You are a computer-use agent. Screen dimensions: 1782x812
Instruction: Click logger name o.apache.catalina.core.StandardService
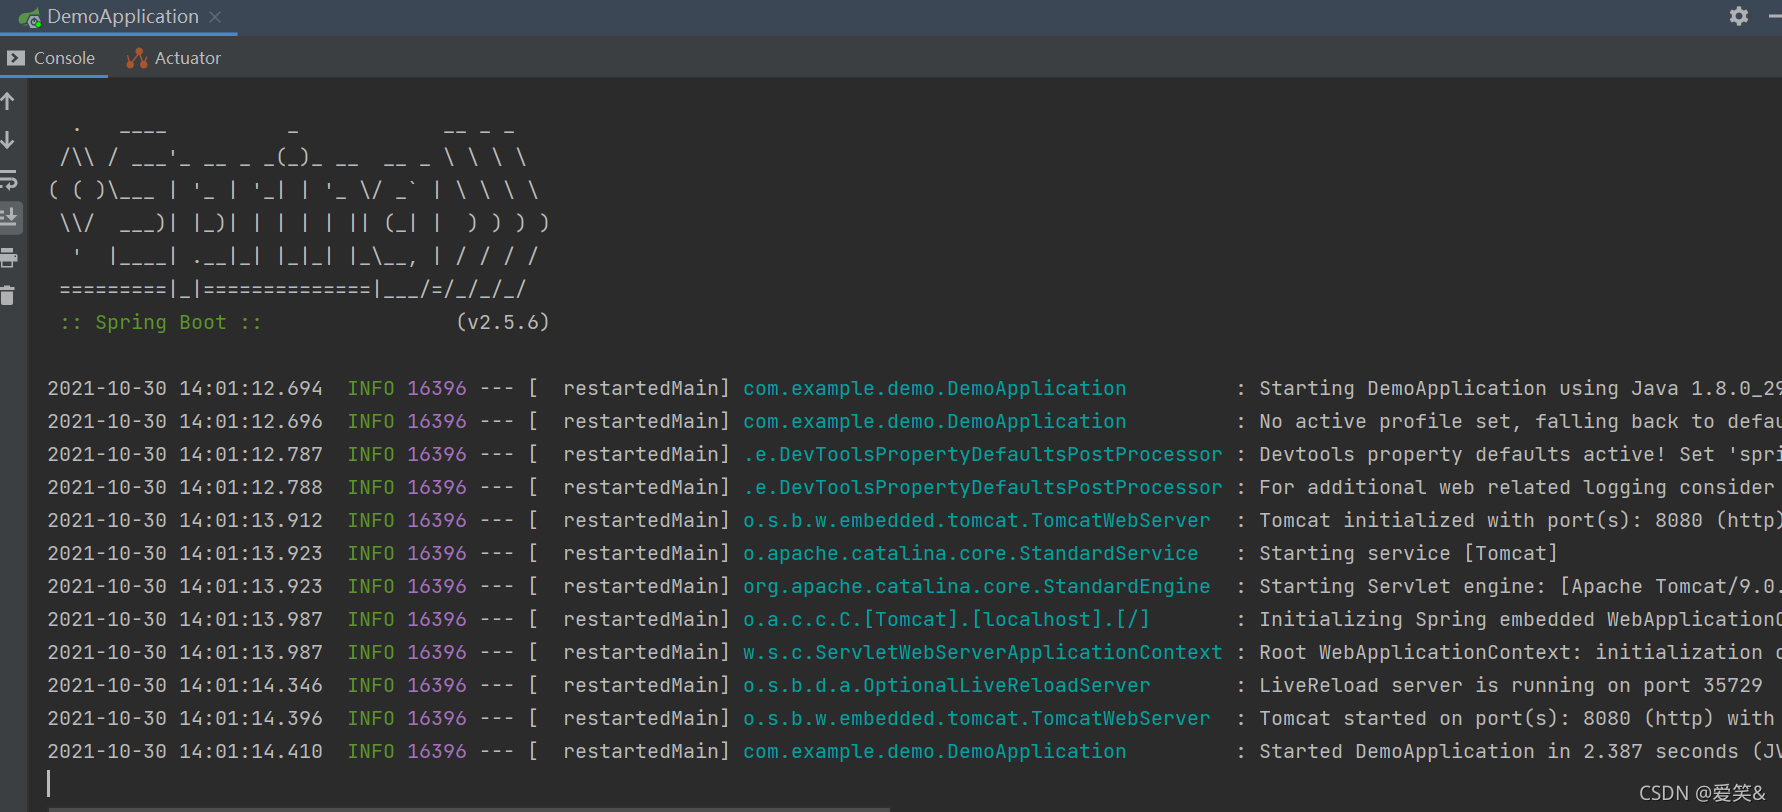tap(970, 553)
